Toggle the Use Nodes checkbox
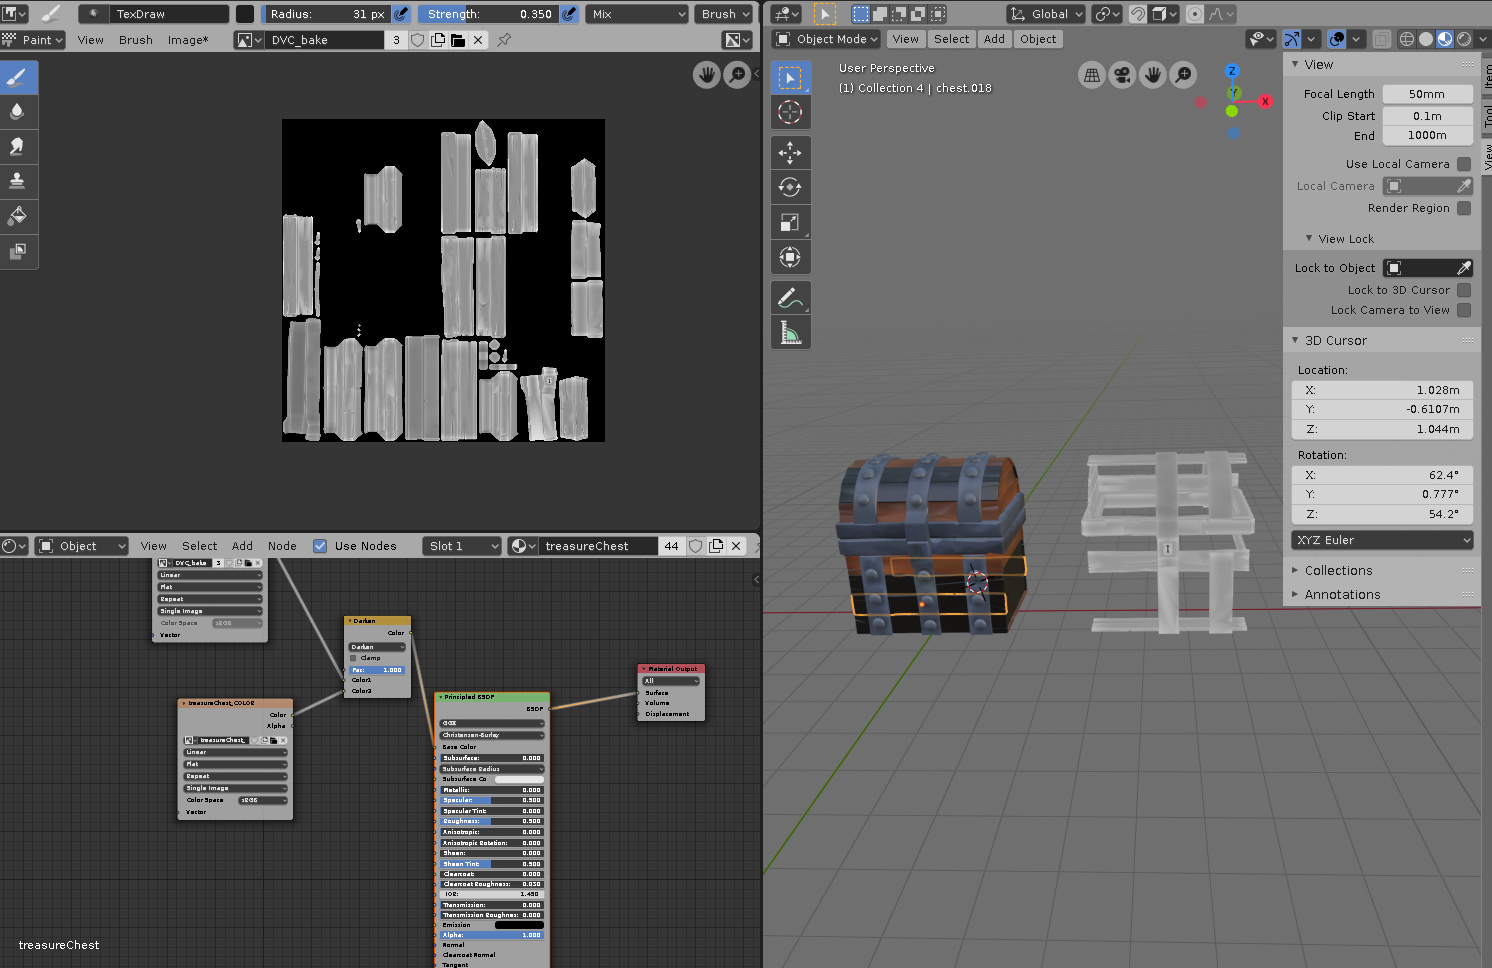1492x968 pixels. pyautogui.click(x=320, y=546)
